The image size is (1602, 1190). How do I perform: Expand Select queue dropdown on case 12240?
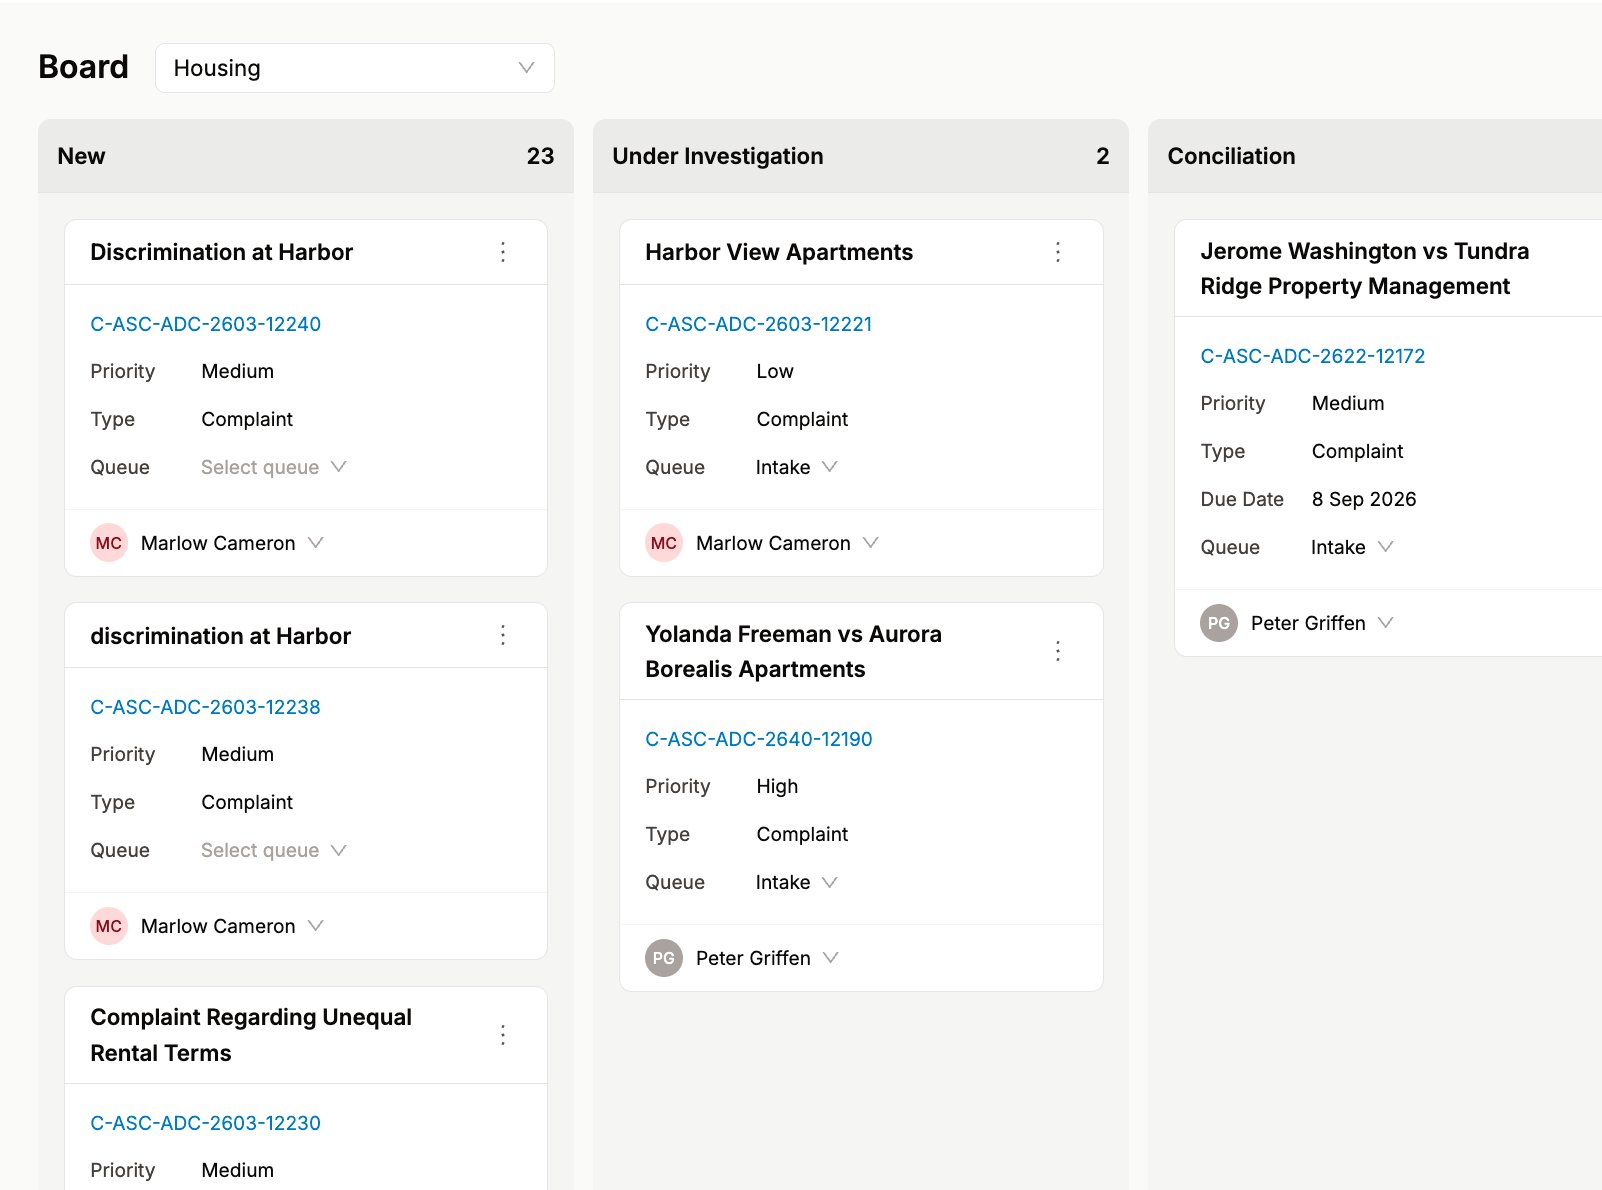point(273,467)
